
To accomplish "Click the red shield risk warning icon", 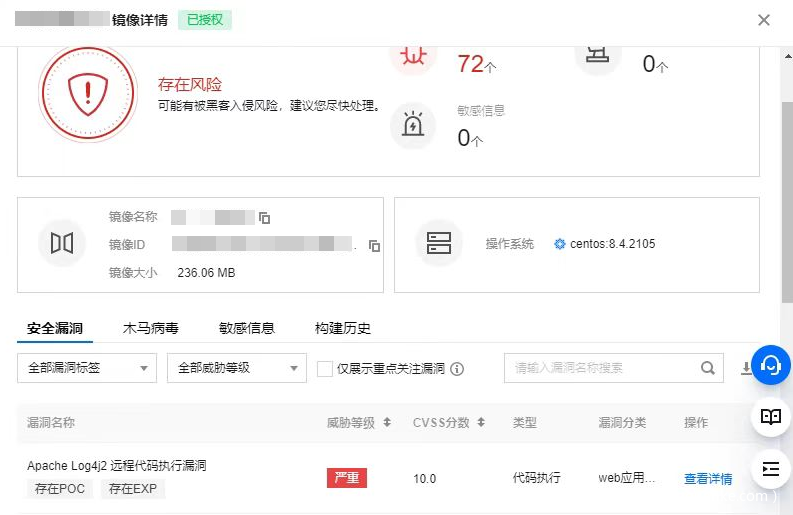I will [x=87, y=93].
